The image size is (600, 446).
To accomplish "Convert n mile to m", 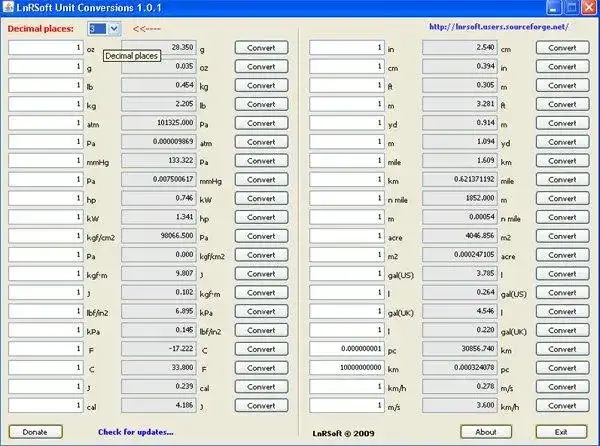I will (562, 199).
